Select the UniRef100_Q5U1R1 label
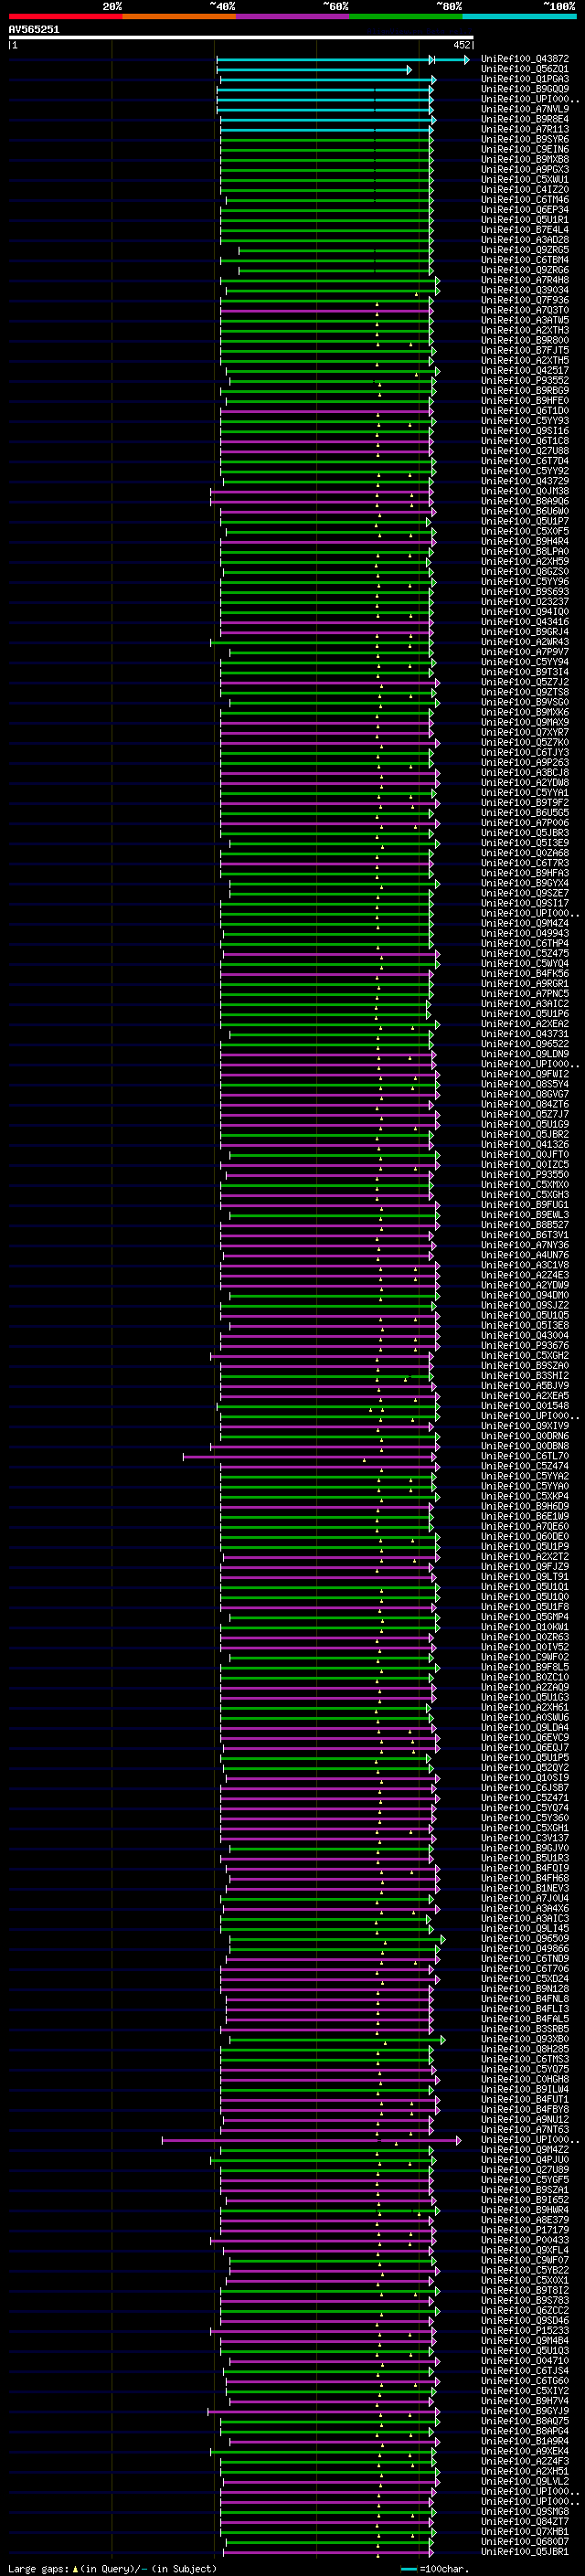 524,219
